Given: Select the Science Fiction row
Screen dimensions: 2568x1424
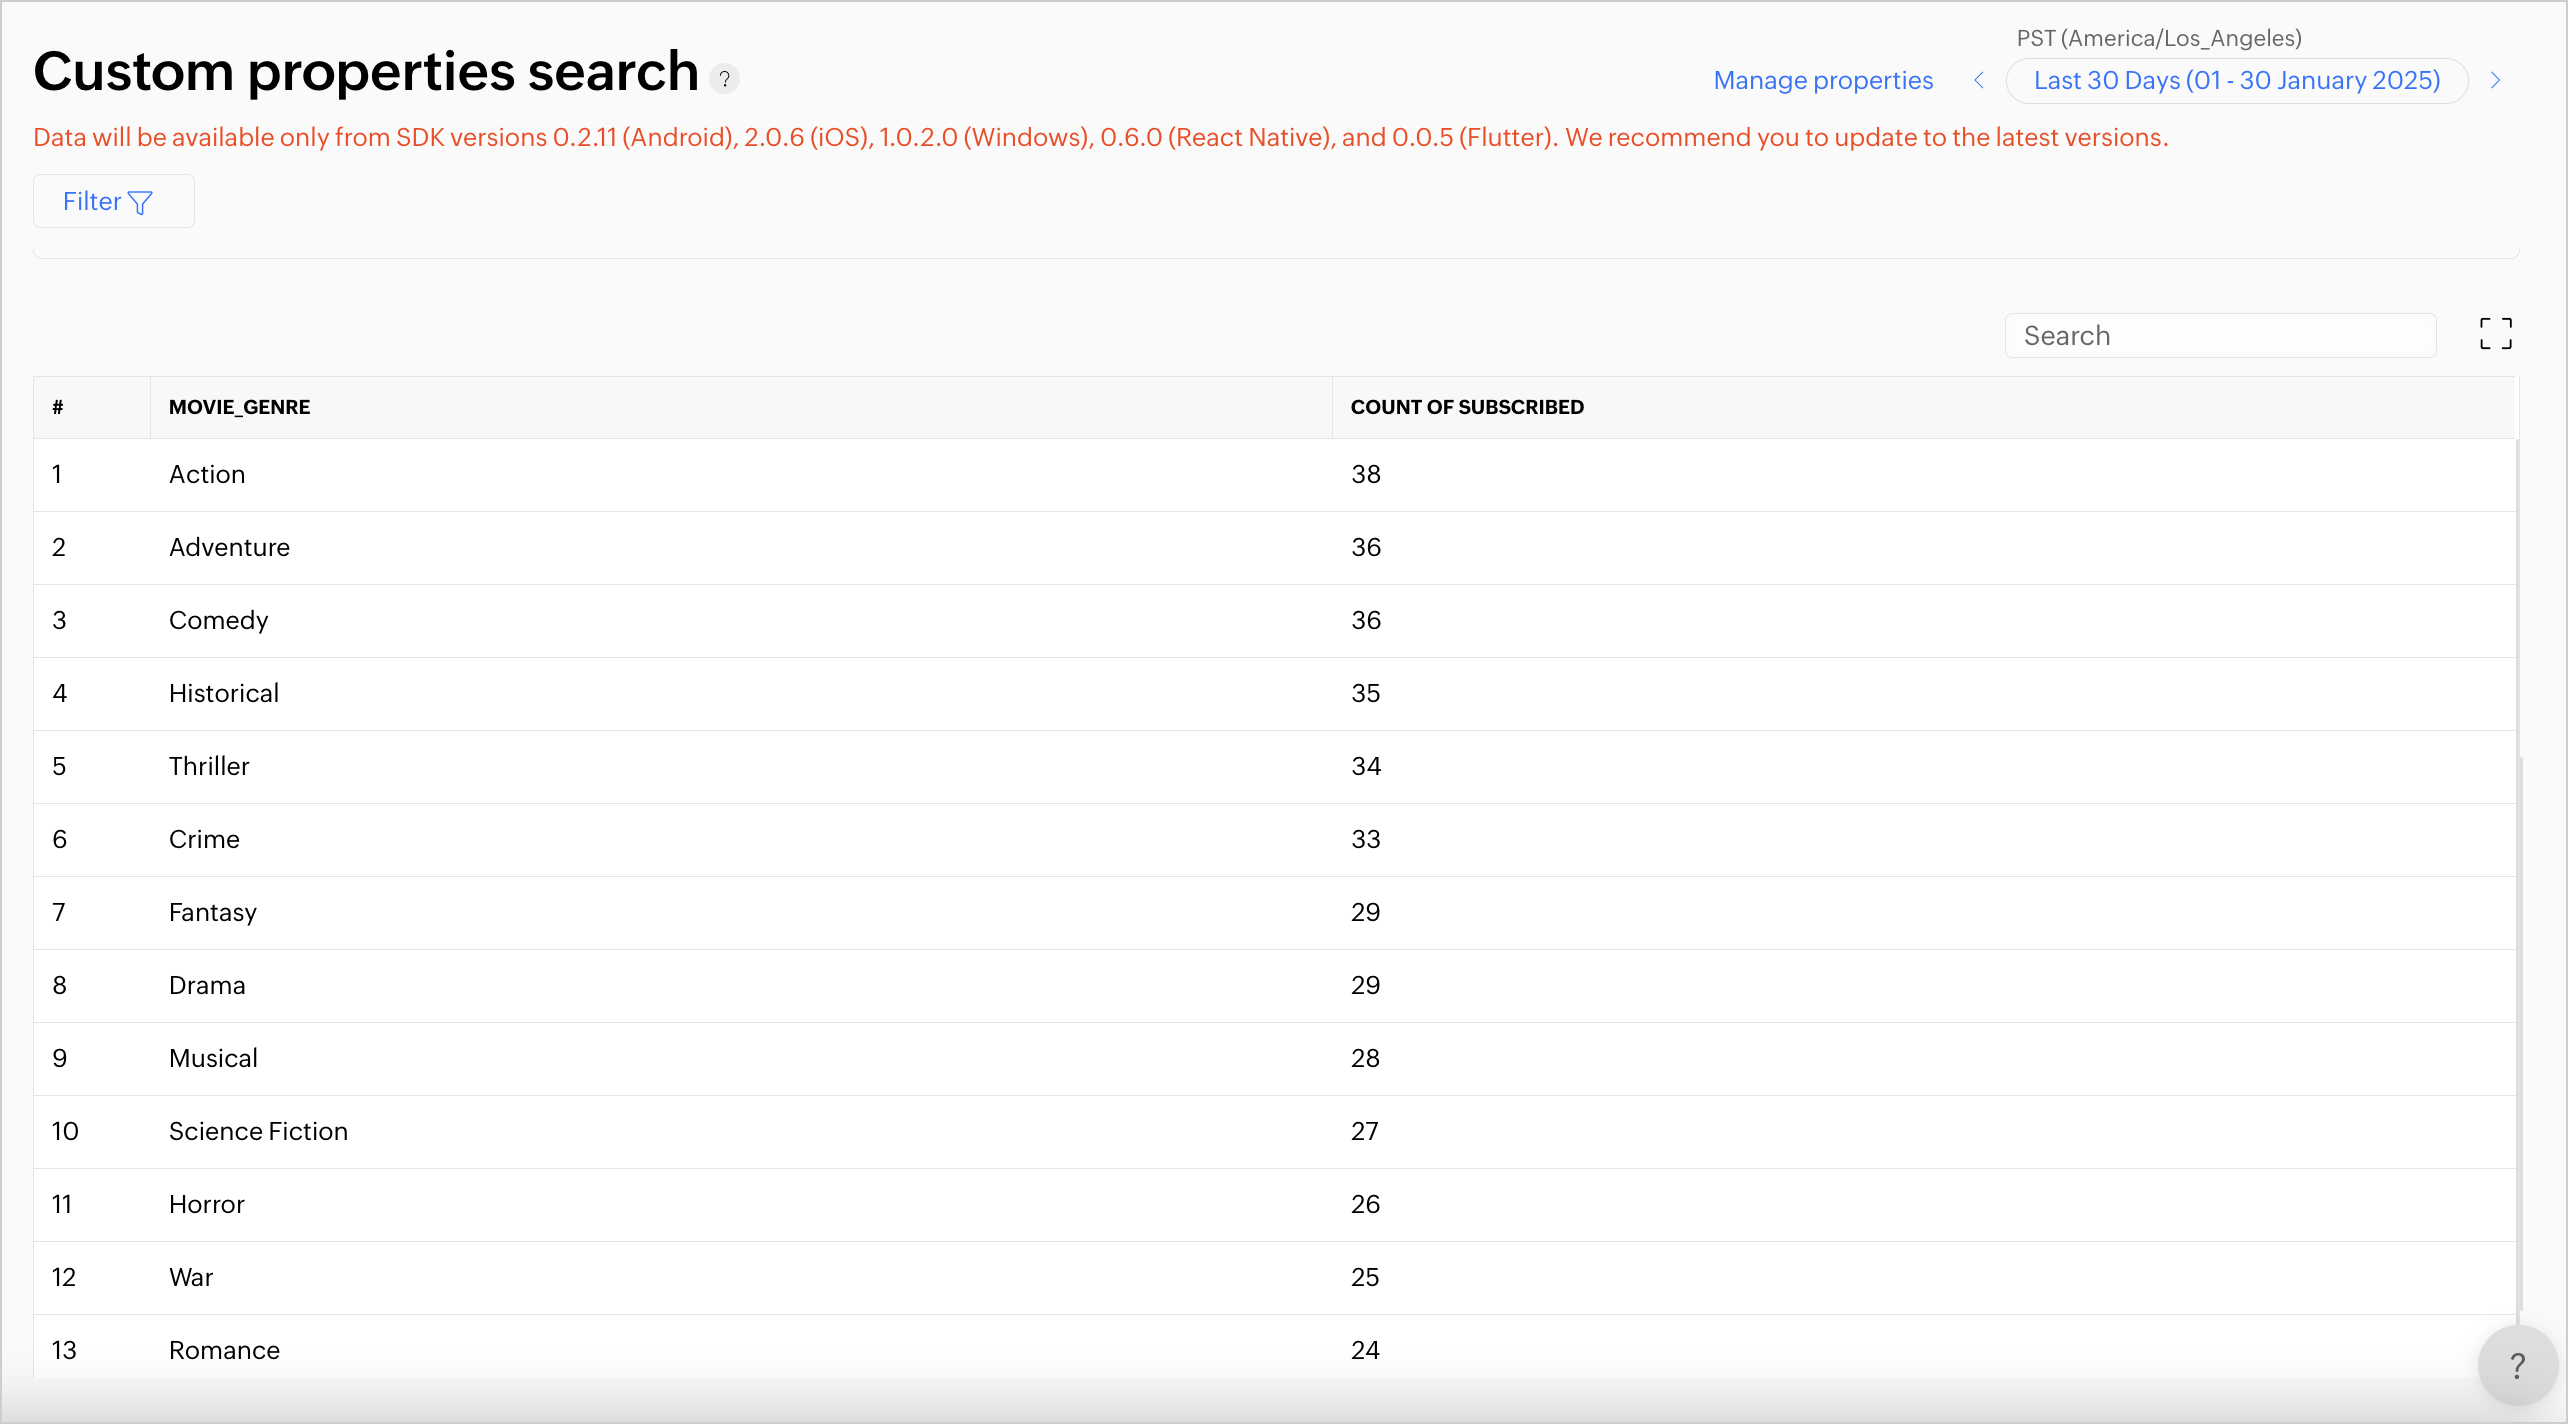Looking at the screenshot, I should (x=258, y=1131).
